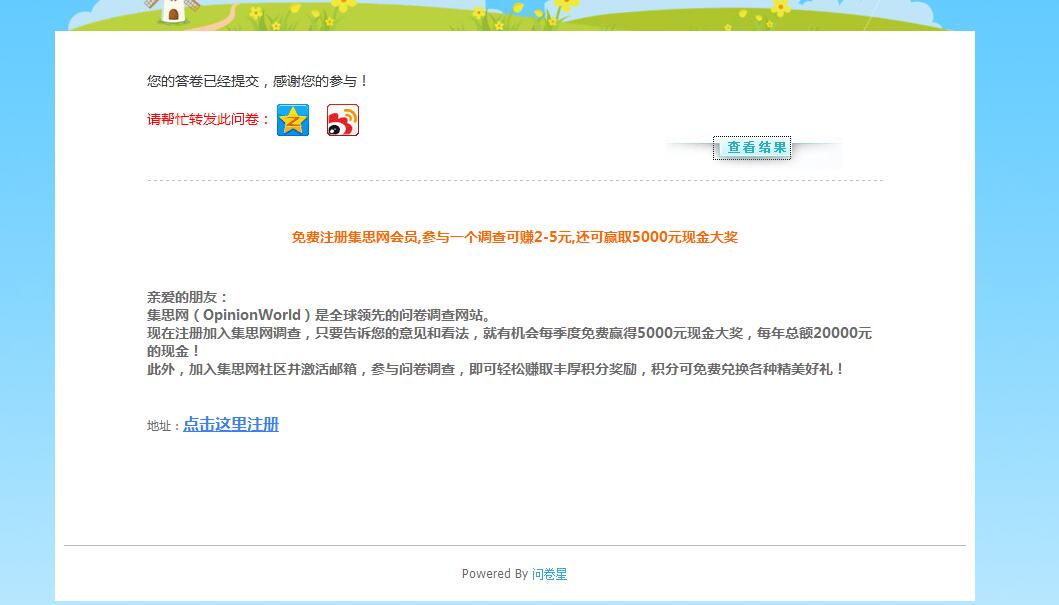Click the line starting 现在注册加入集思网调查
The image size is (1059, 605).
click(509, 333)
